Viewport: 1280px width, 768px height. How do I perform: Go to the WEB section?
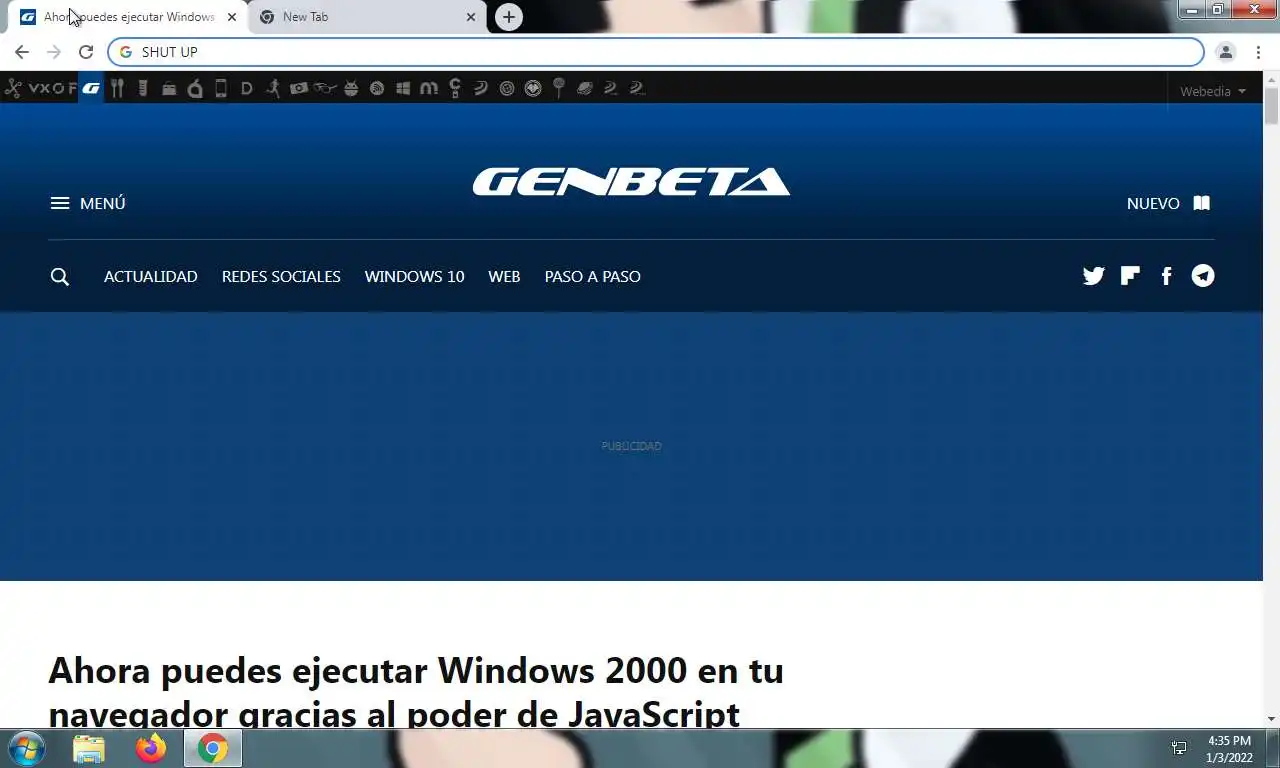pyautogui.click(x=504, y=277)
